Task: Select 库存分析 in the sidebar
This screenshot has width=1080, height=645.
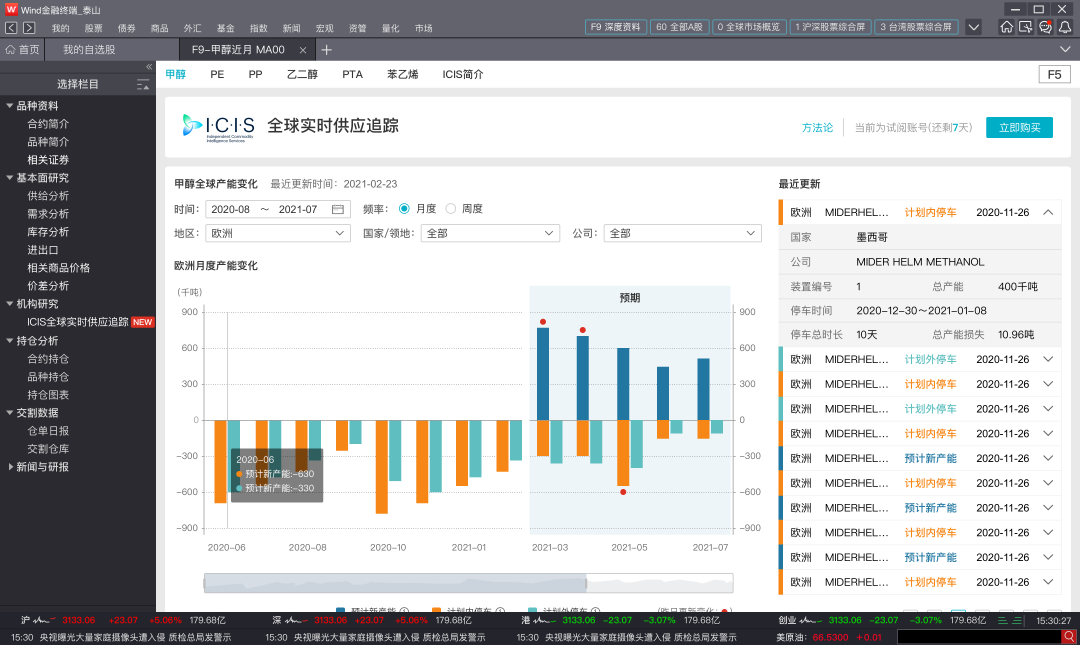Action: click(48, 232)
